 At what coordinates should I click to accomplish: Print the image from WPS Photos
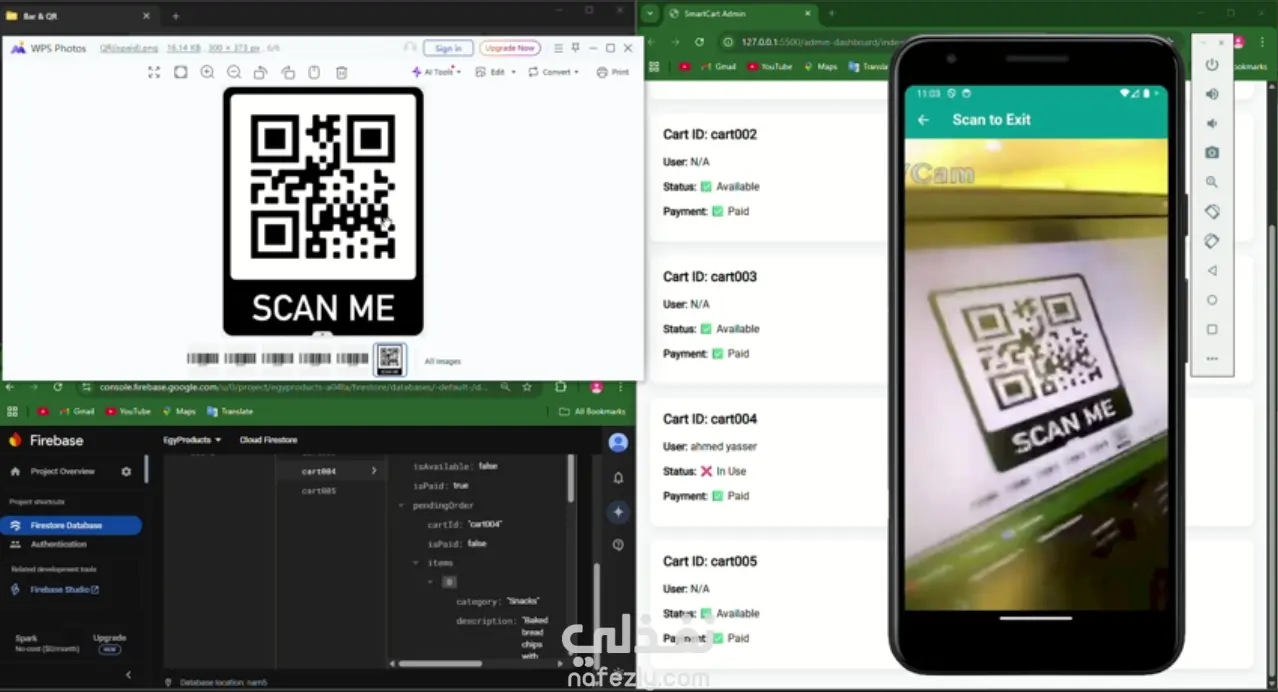613,72
